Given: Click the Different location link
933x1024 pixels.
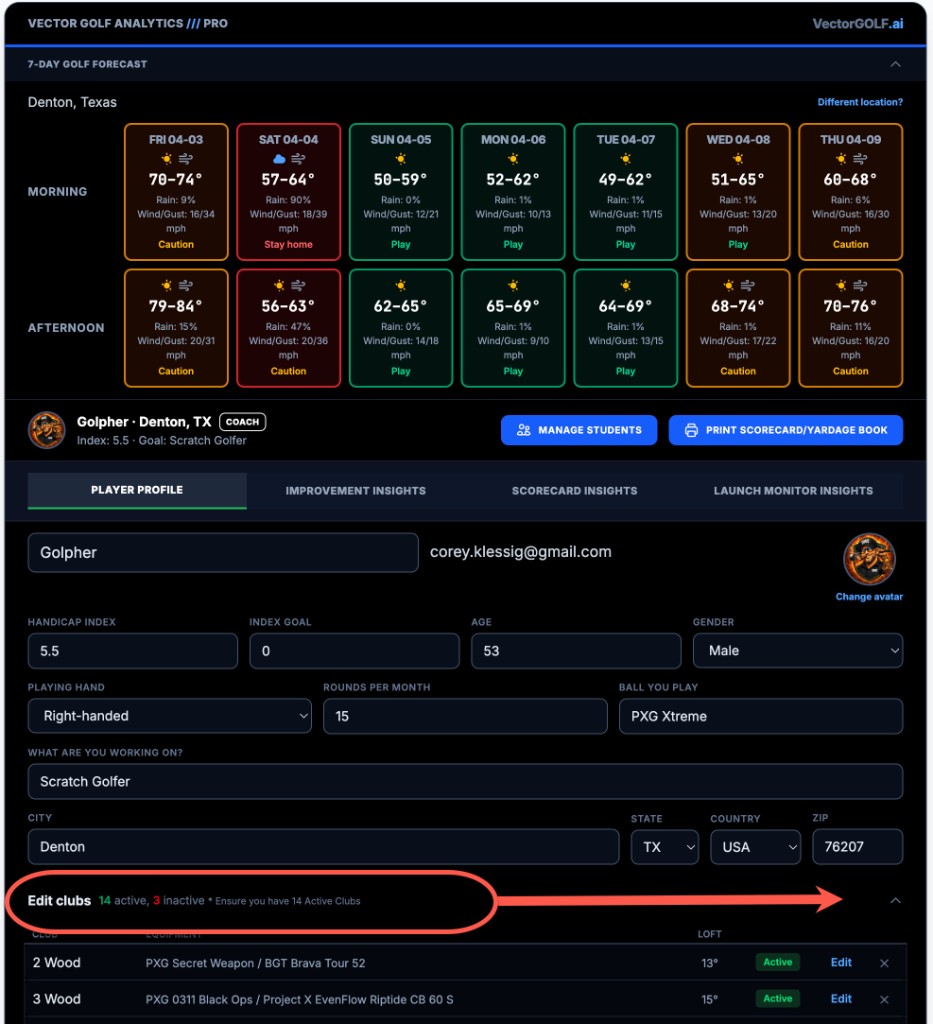Looking at the screenshot, I should click(859, 102).
